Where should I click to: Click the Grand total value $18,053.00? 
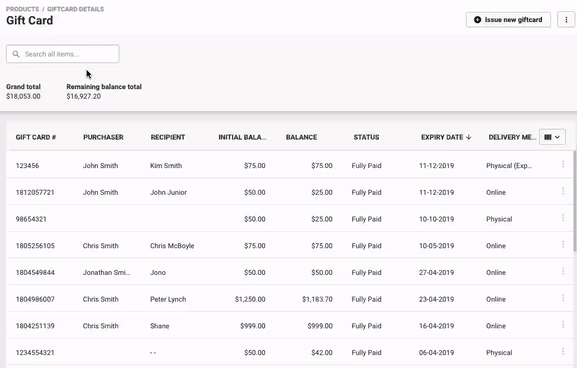23,96
